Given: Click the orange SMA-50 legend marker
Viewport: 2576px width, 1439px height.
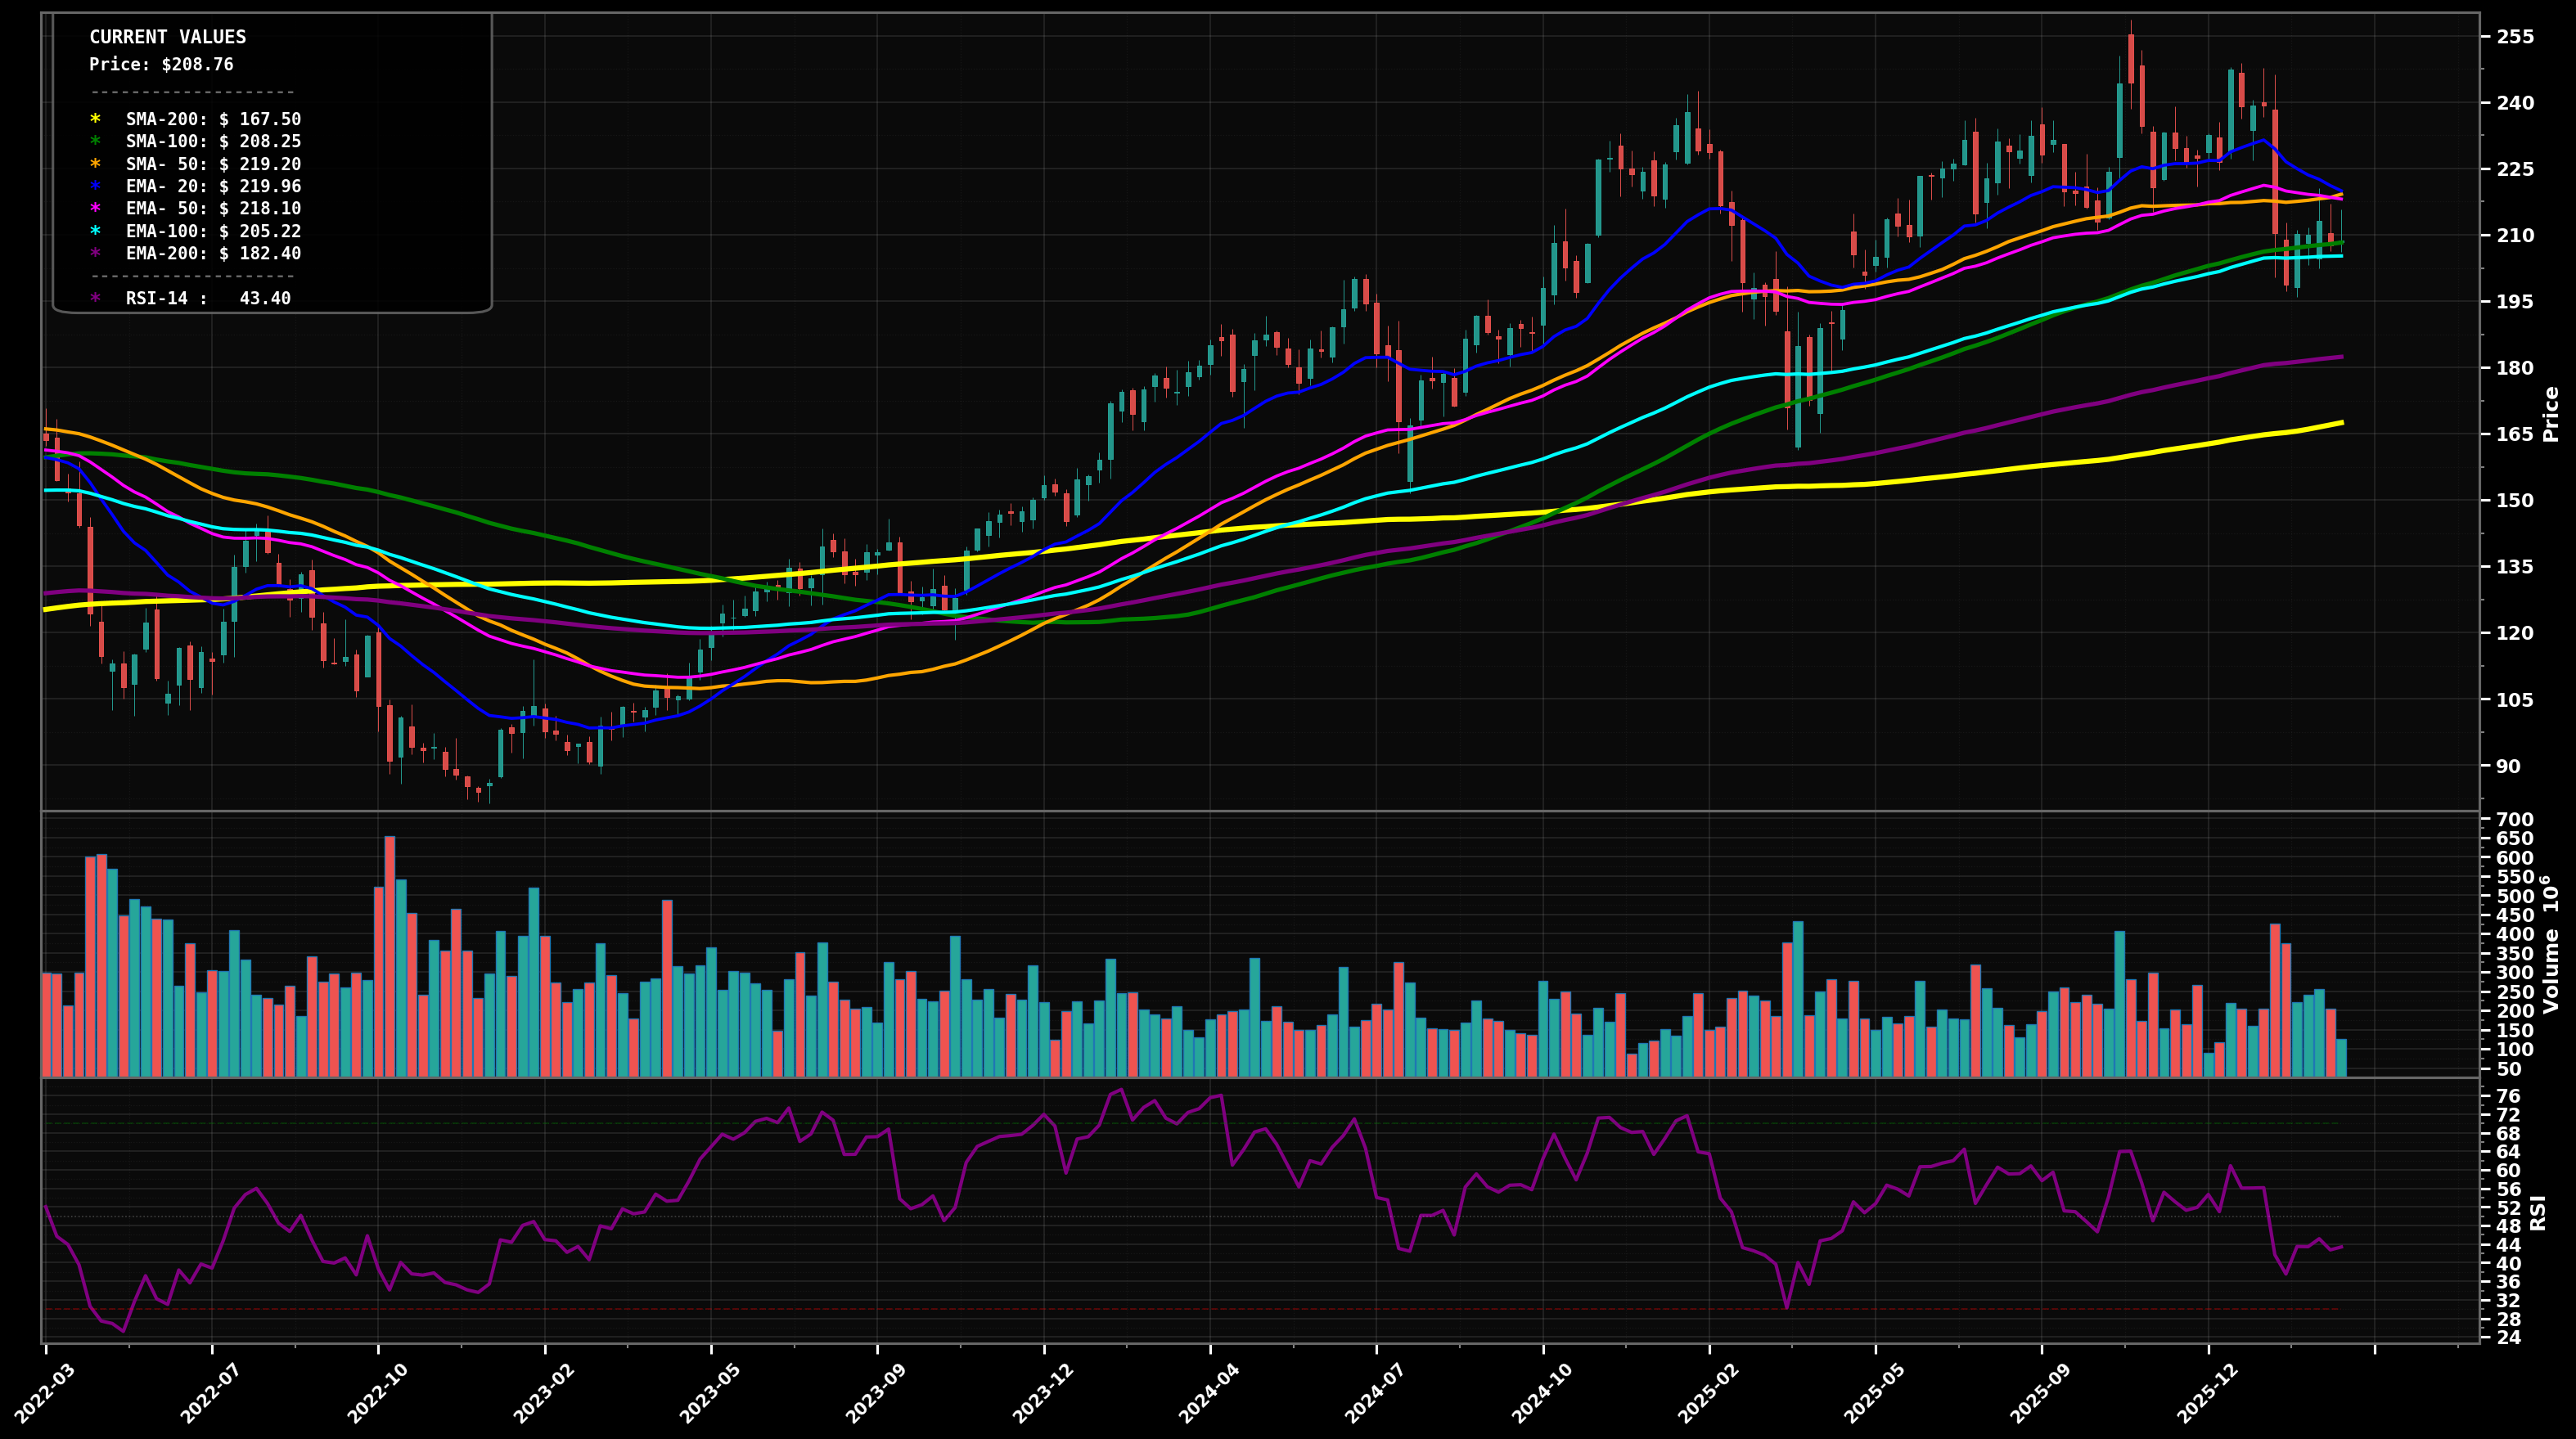Looking at the screenshot, I should 95,164.
